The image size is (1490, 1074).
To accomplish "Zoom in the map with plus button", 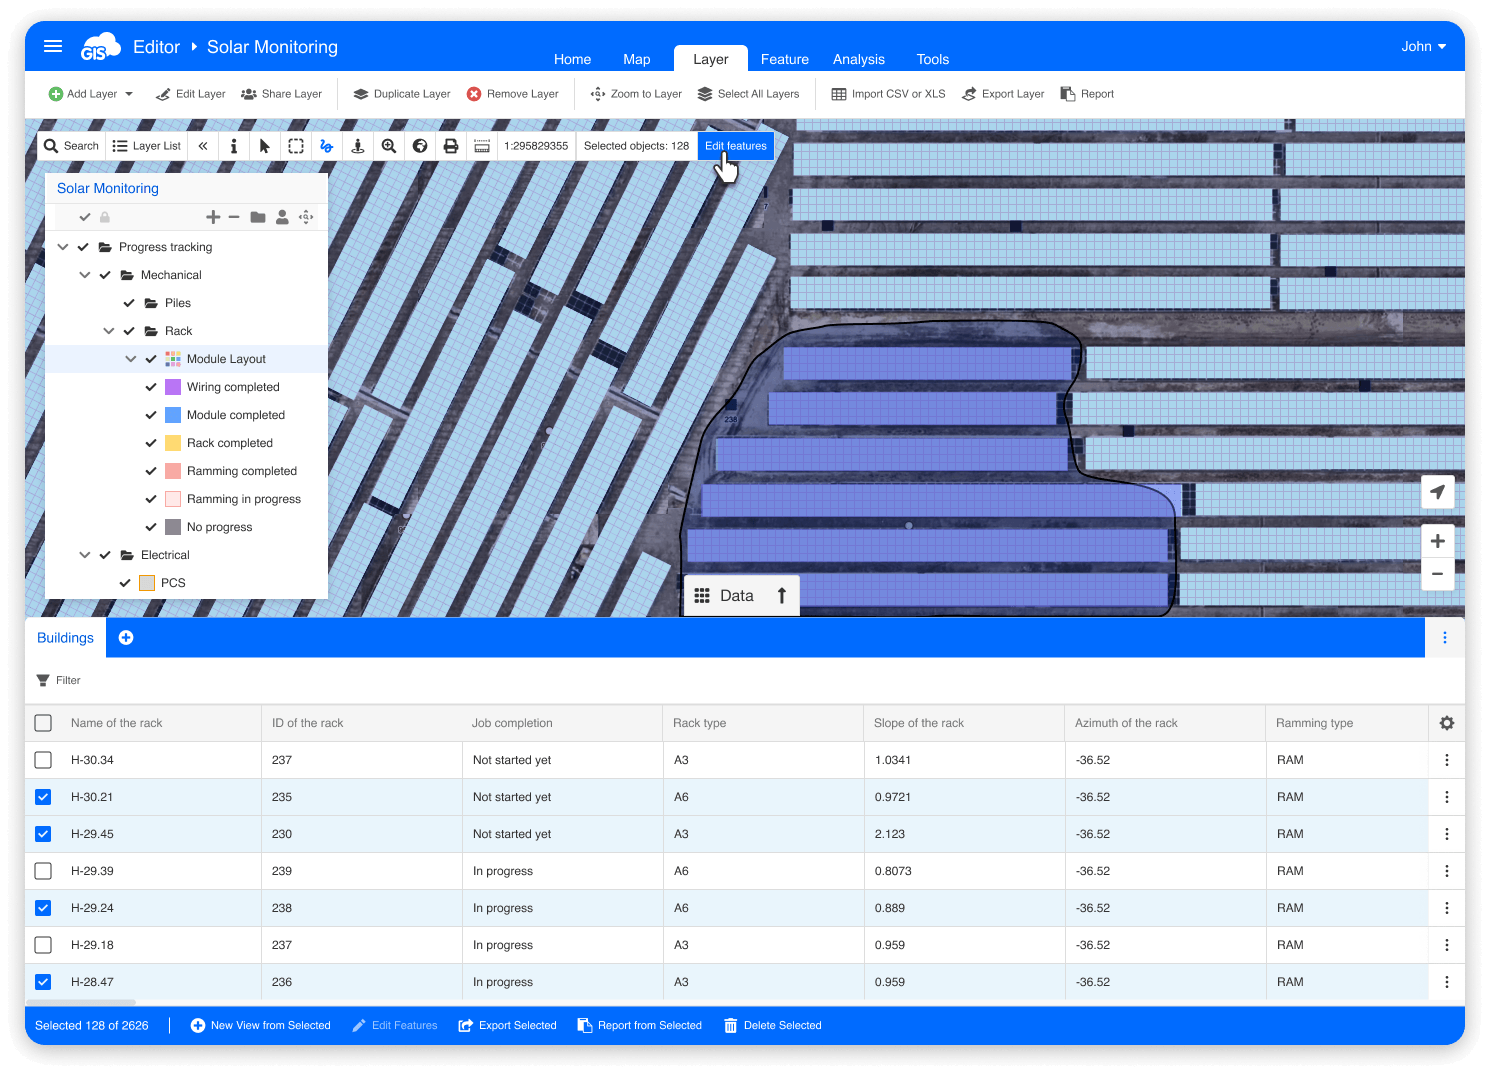I will tap(1437, 541).
